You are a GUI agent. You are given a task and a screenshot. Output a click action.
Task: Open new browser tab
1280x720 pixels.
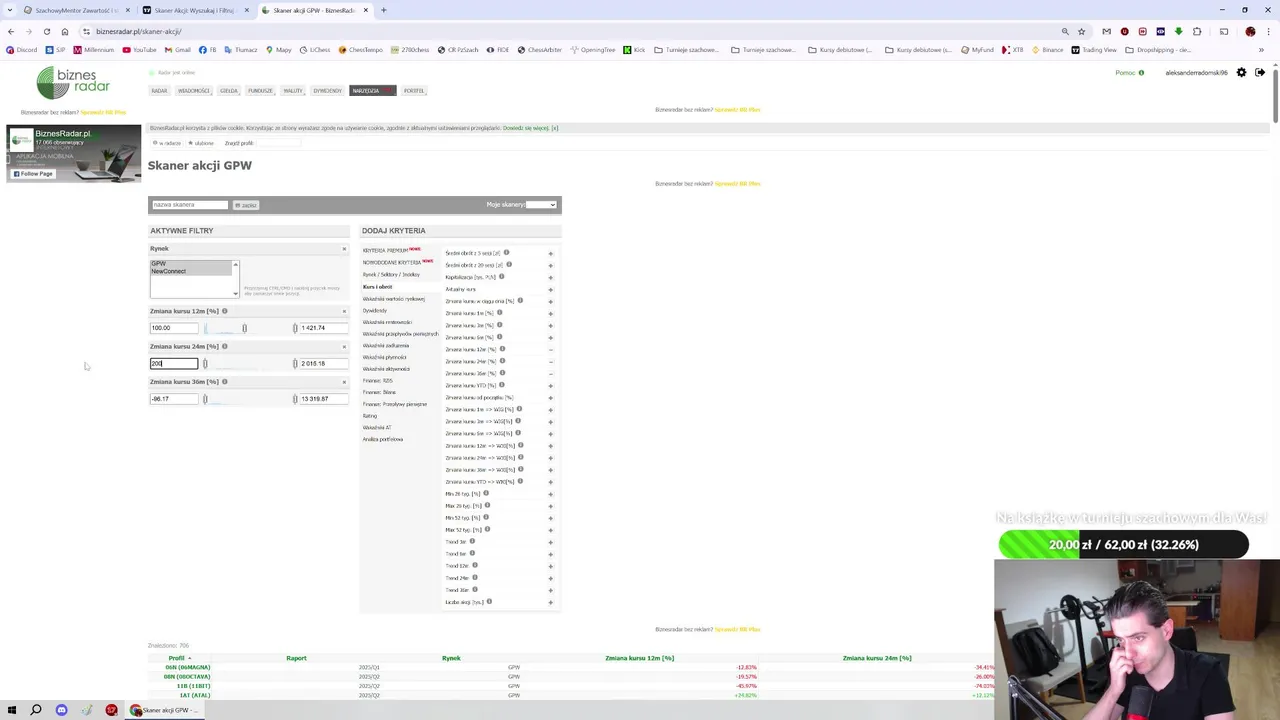pos(383,10)
